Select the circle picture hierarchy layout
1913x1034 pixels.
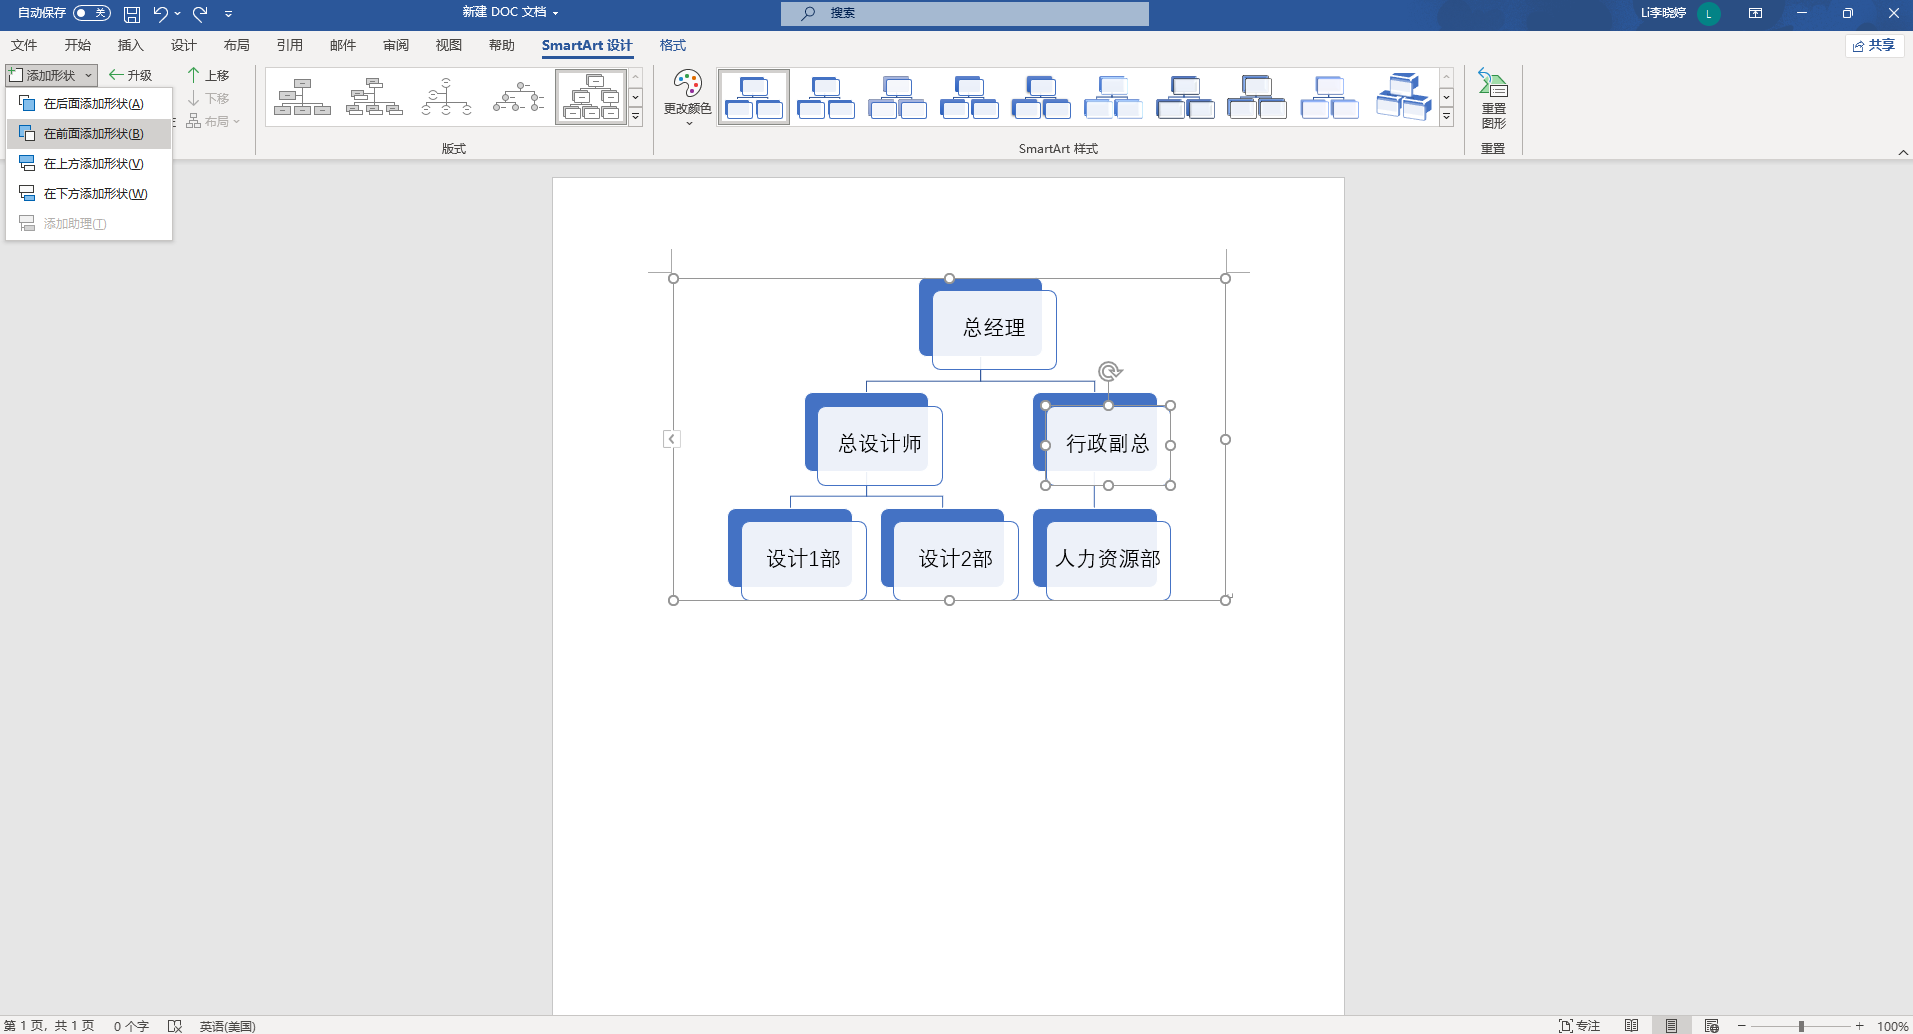pos(518,97)
